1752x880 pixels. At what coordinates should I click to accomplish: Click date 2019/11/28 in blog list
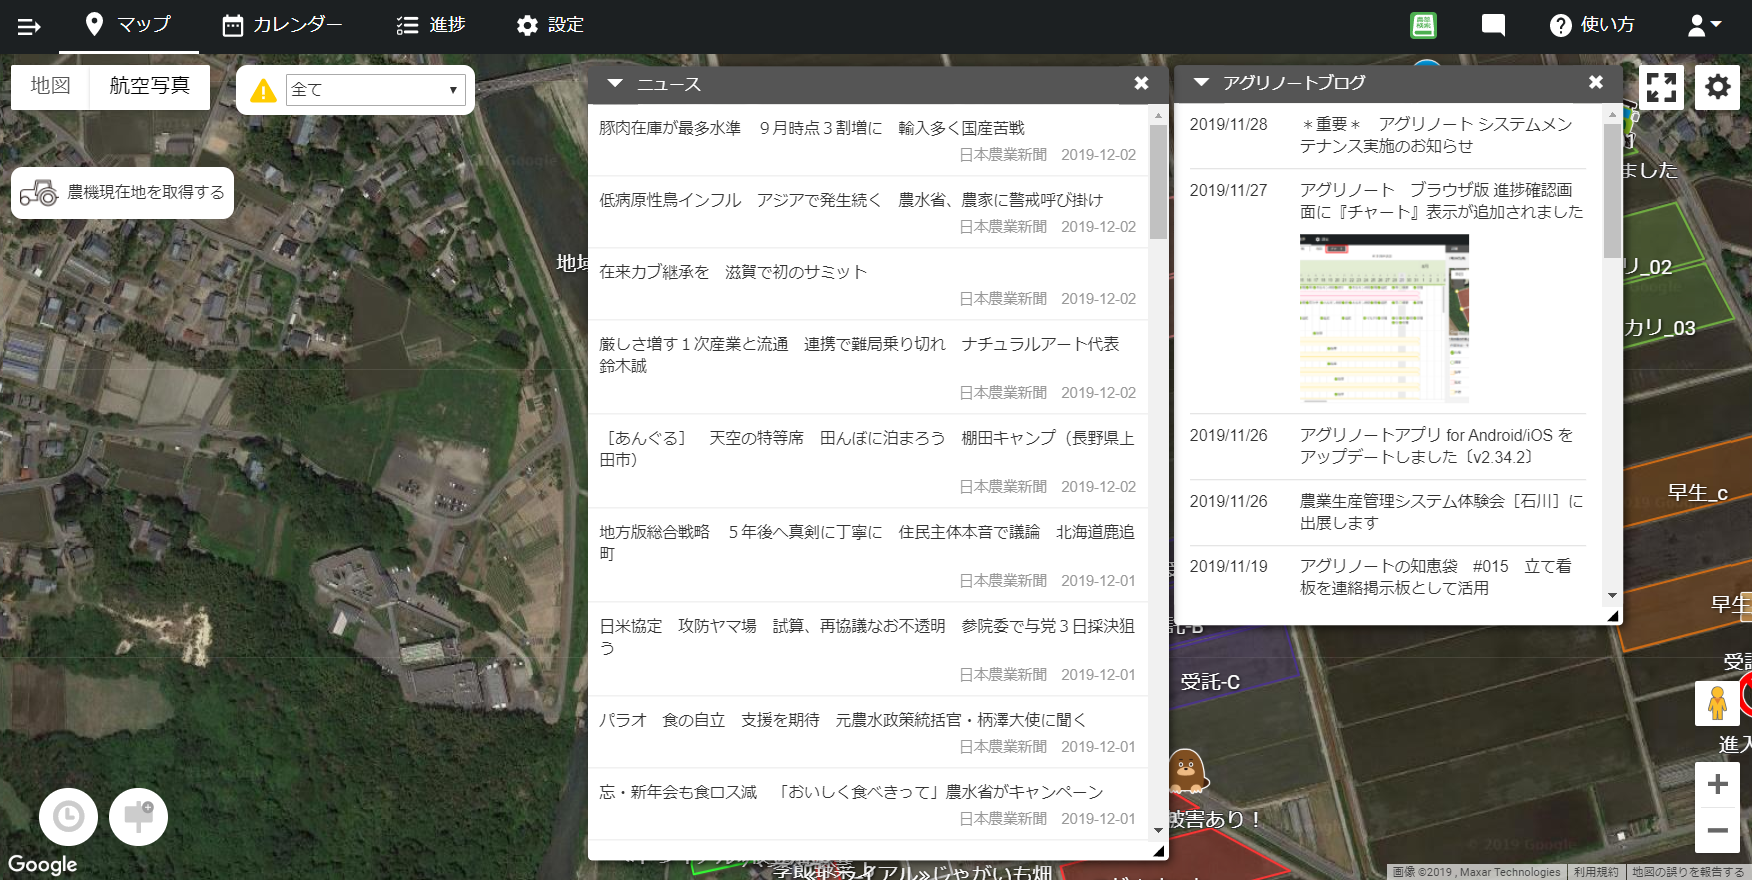(x=1228, y=124)
